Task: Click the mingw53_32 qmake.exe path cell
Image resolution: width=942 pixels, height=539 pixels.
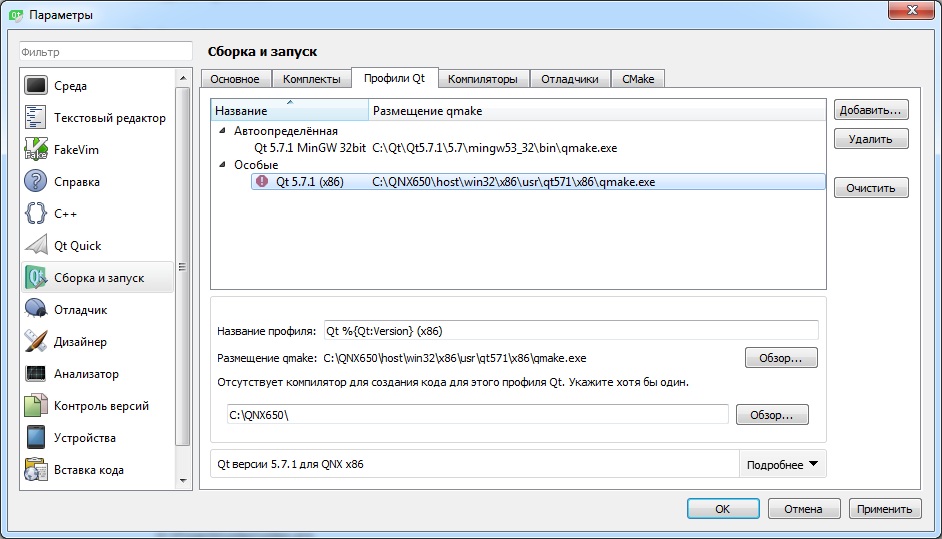Action: coord(494,147)
